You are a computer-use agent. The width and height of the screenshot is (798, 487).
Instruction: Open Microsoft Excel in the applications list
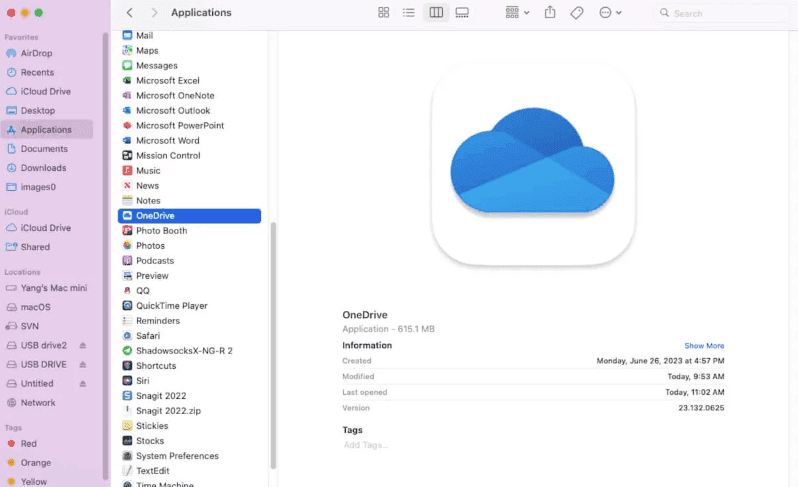pyautogui.click(x=167, y=81)
